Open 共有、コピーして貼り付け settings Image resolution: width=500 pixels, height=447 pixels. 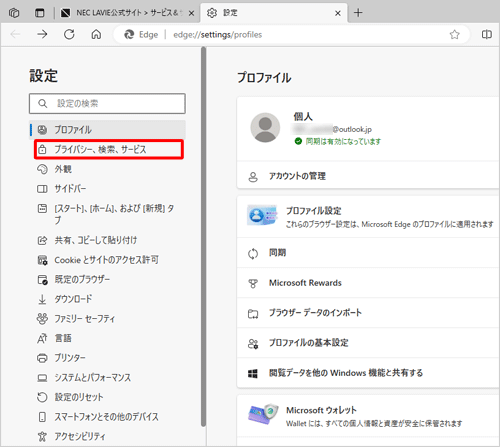(x=107, y=240)
